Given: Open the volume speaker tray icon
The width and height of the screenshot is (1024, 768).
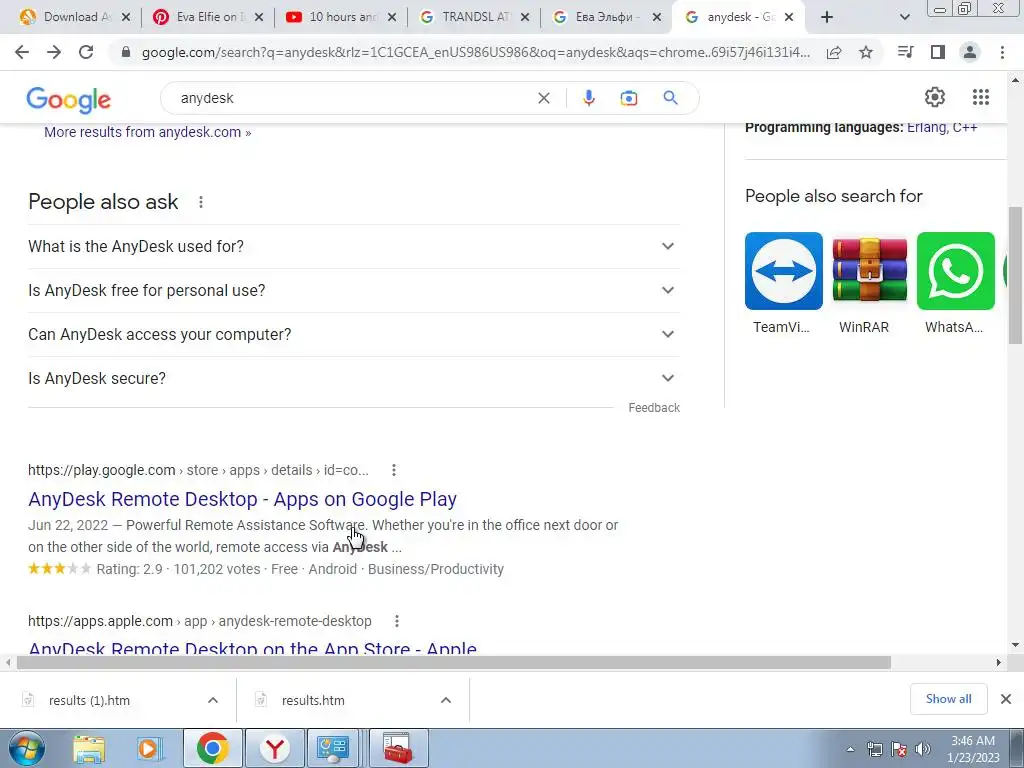Looking at the screenshot, I should (x=923, y=749).
